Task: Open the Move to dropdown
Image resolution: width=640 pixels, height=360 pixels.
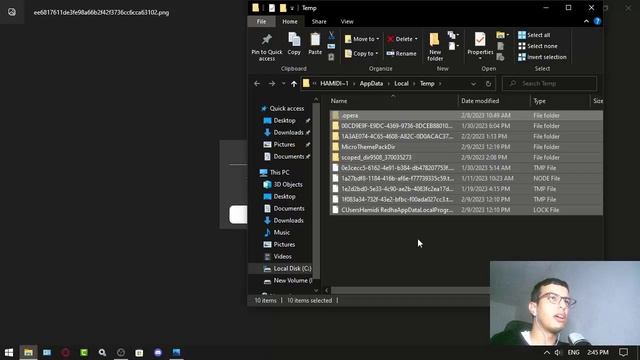Action: tap(362, 39)
